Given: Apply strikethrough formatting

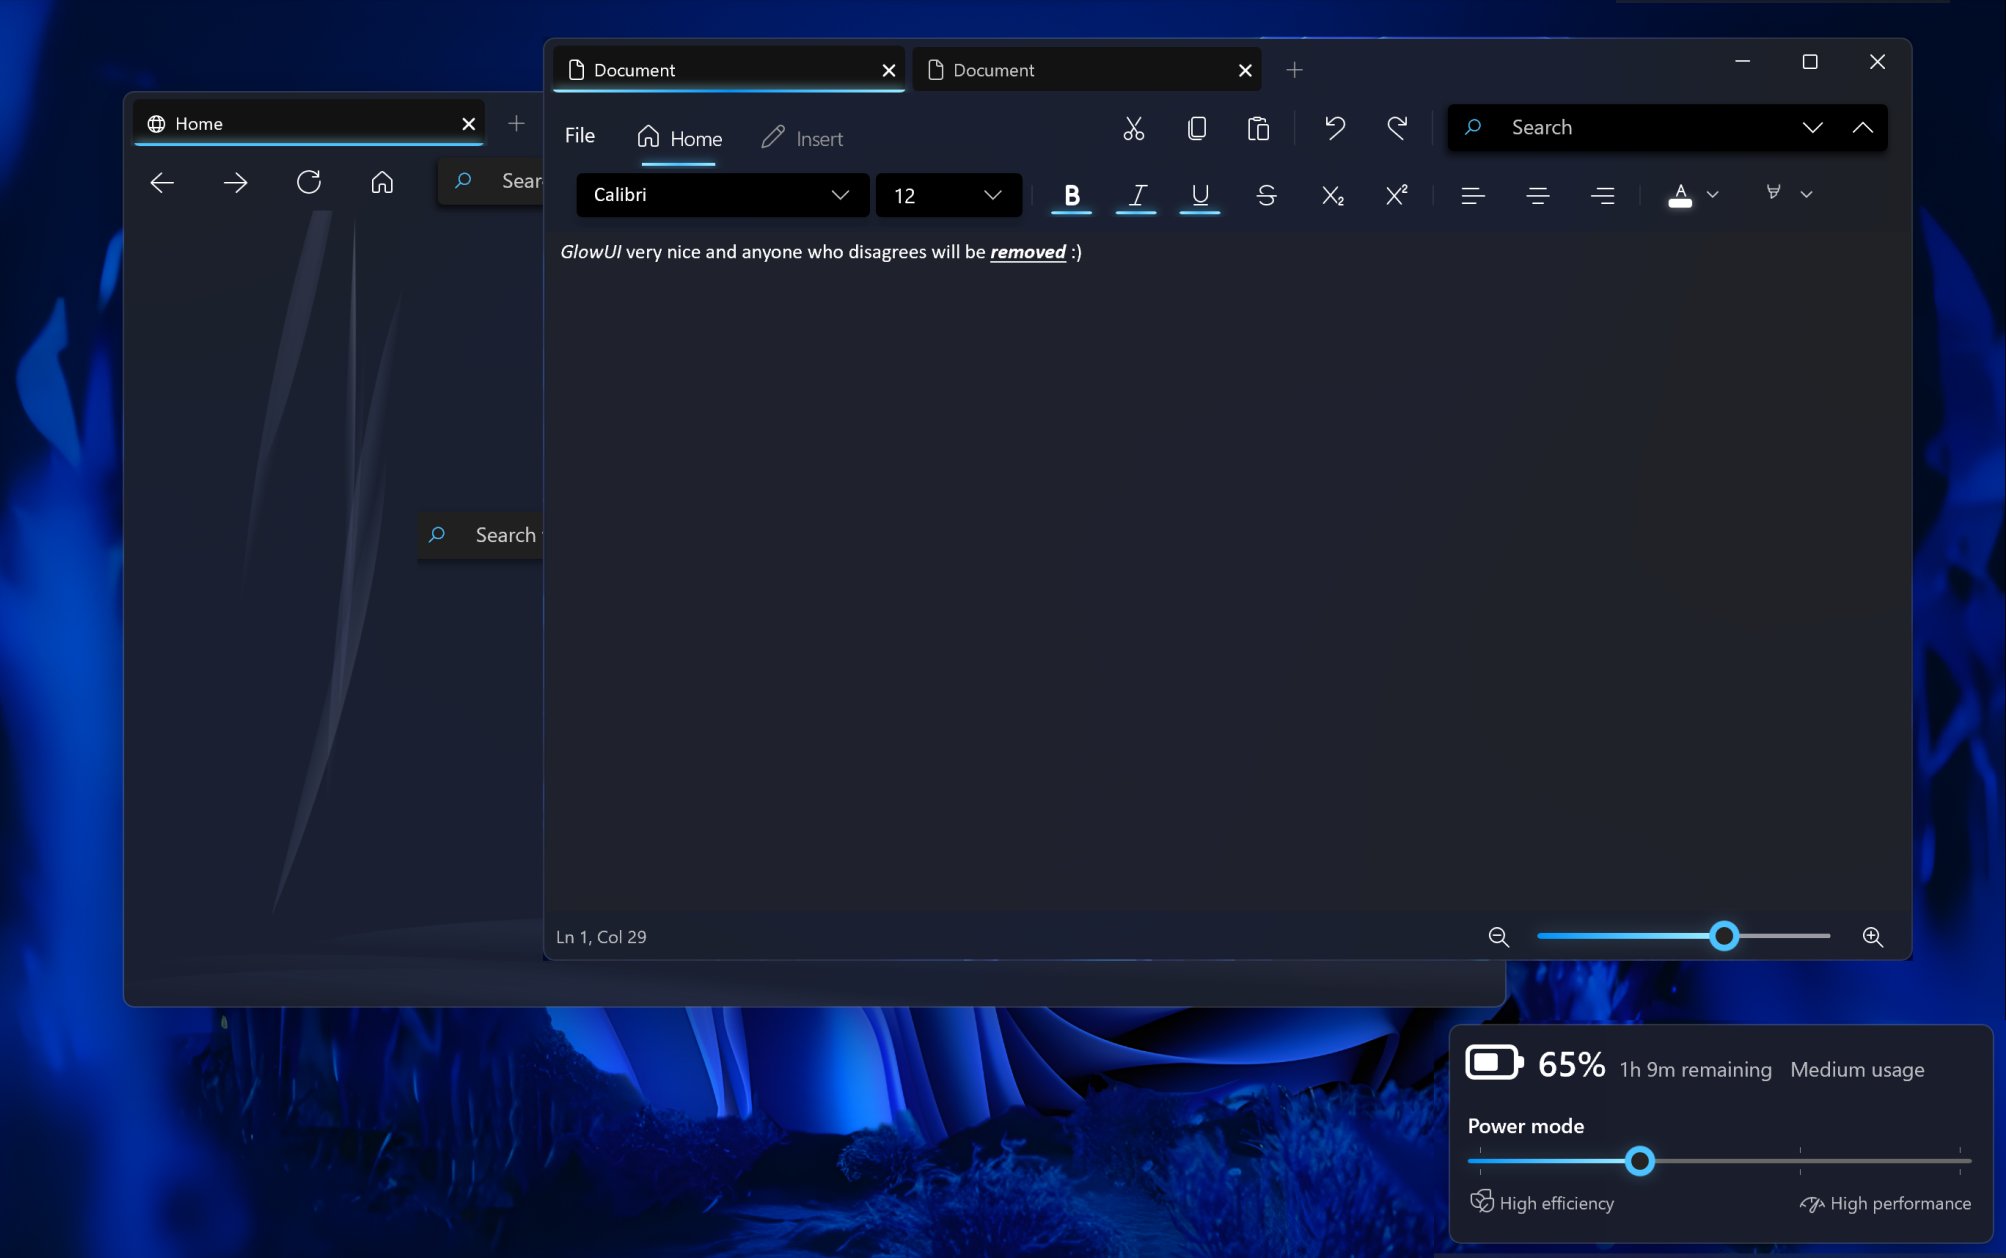Looking at the screenshot, I should pyautogui.click(x=1266, y=195).
